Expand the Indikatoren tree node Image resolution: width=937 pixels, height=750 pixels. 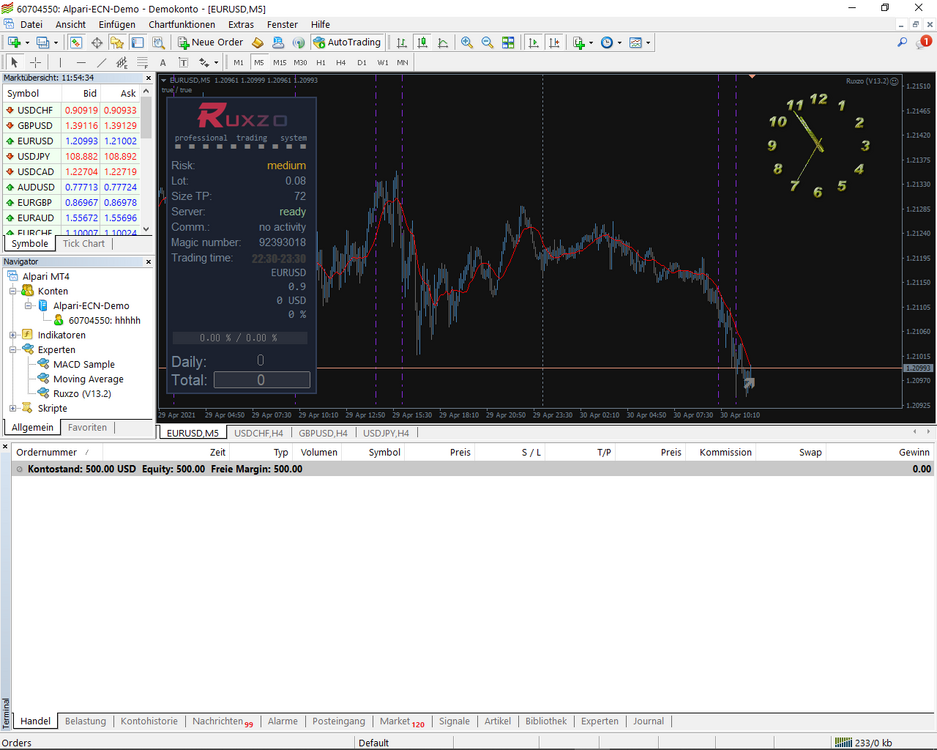point(13,335)
